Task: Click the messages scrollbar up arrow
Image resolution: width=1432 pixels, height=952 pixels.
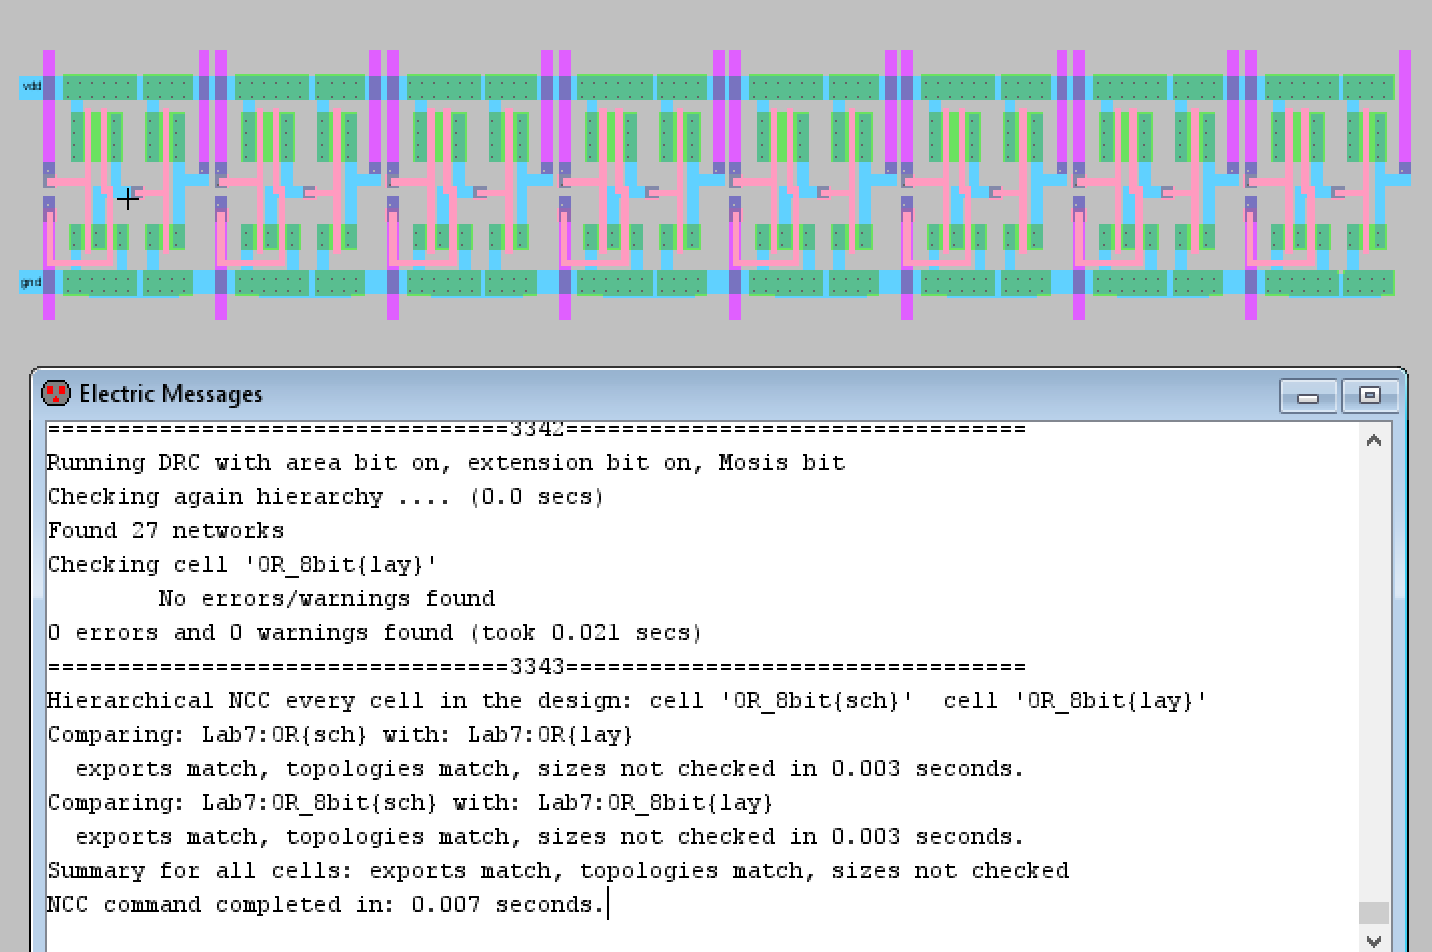Action: [x=1374, y=440]
